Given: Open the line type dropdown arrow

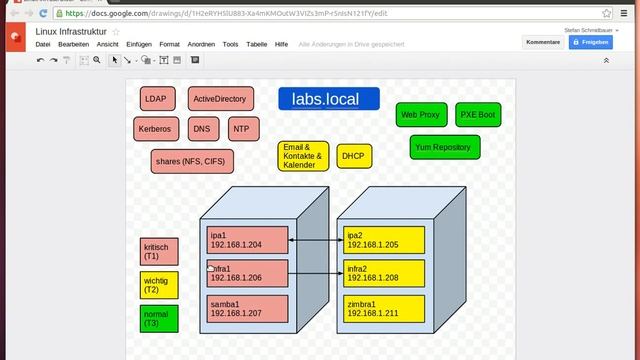Looking at the screenshot, I should (136, 61).
